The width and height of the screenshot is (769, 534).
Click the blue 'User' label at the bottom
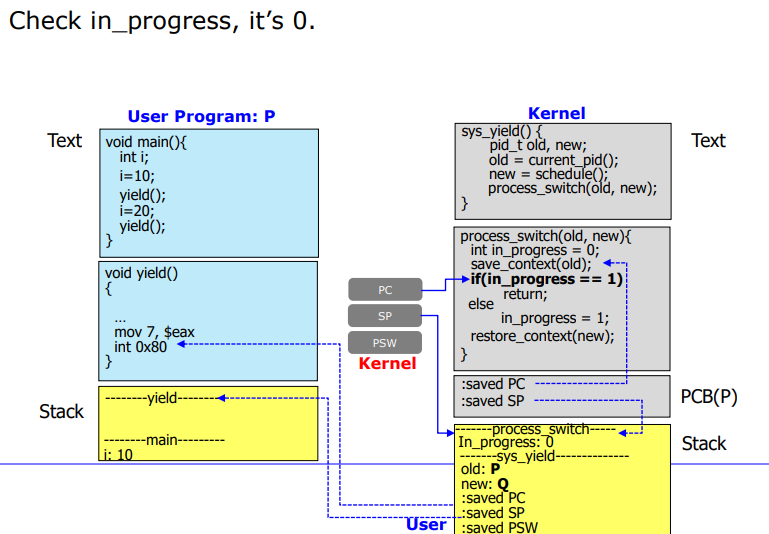426,525
